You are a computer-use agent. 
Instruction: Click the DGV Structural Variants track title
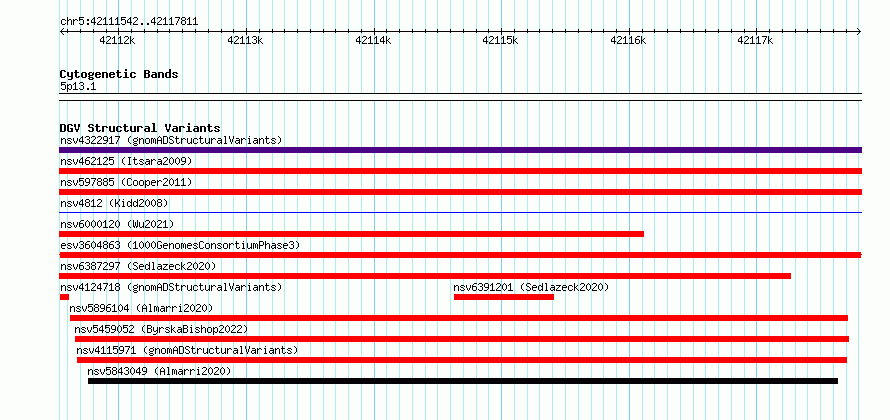[140, 128]
